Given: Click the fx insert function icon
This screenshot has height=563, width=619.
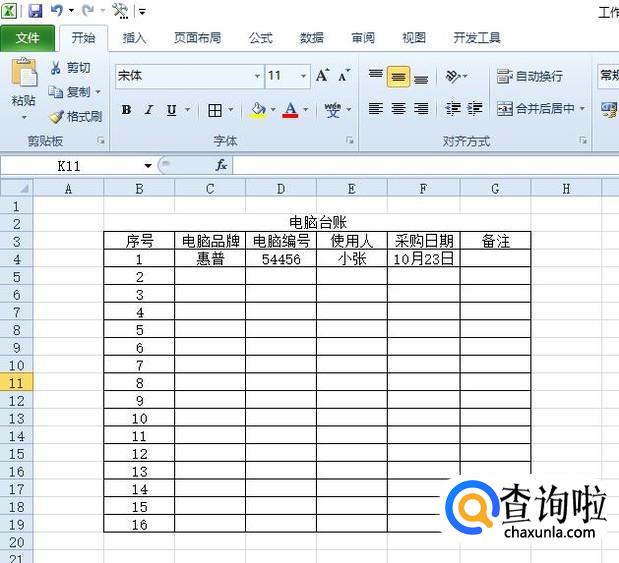Looking at the screenshot, I should [221, 165].
